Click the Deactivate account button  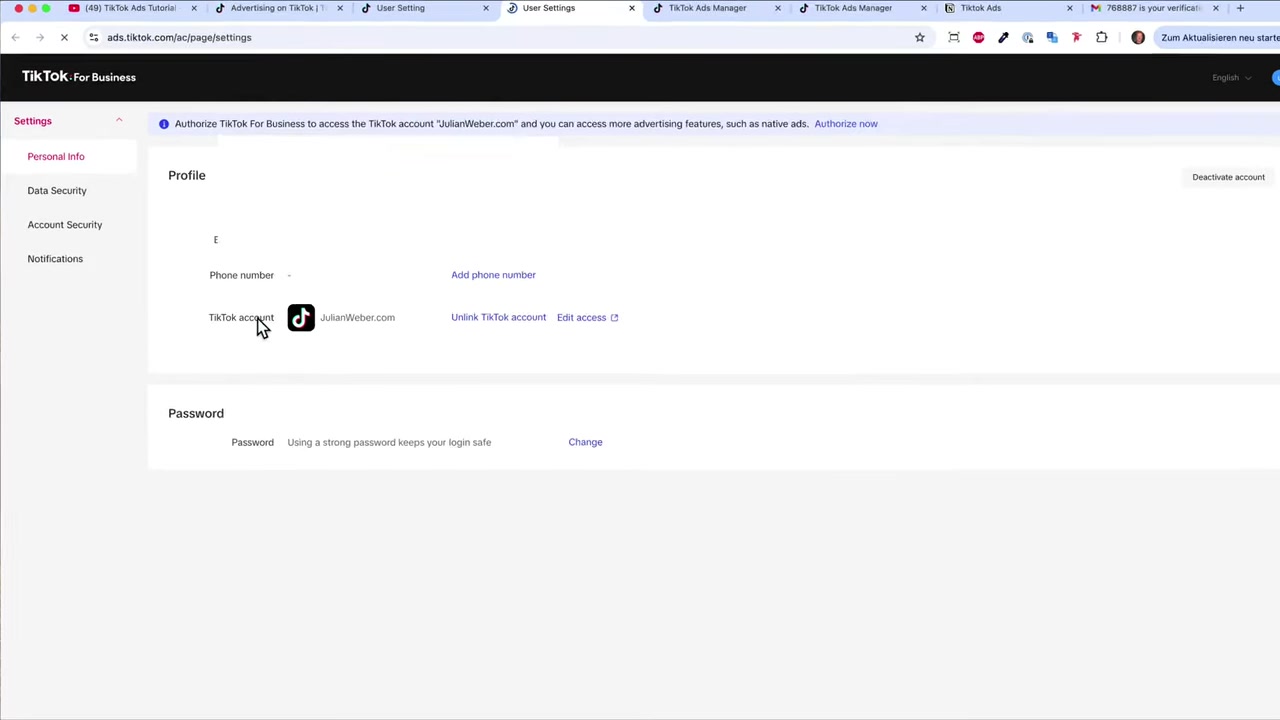coord(1228,177)
